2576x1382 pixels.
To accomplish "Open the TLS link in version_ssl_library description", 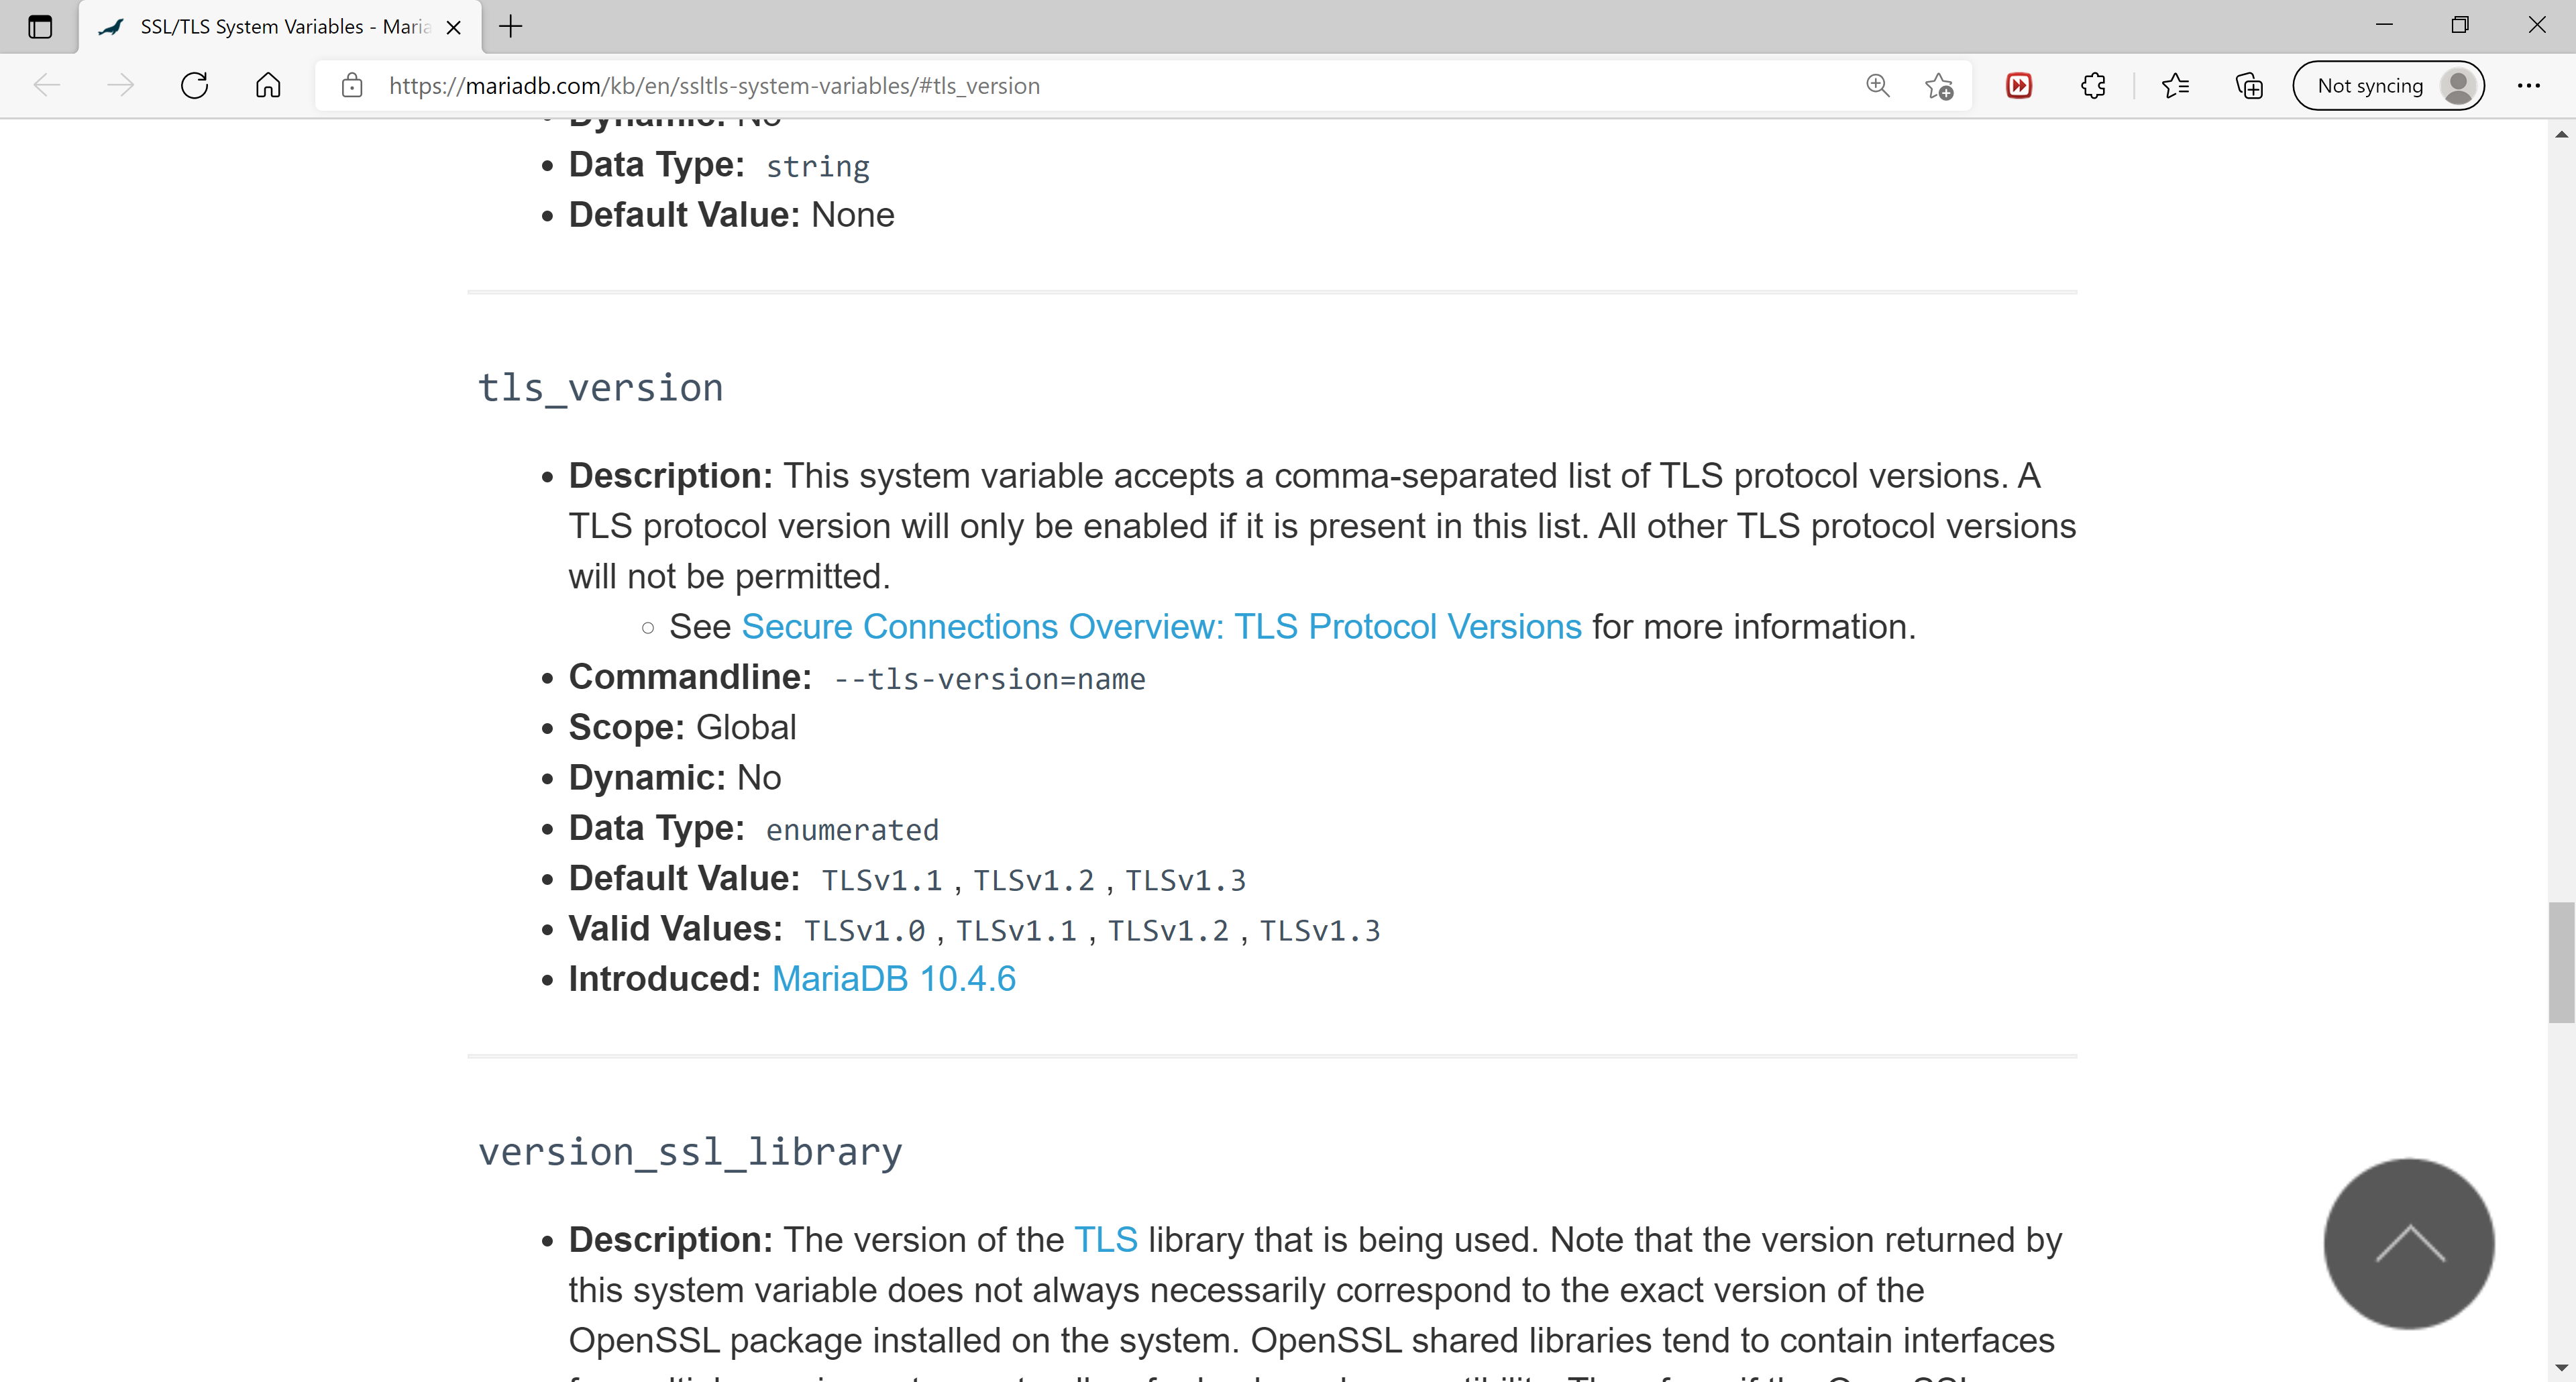I will [1105, 1240].
